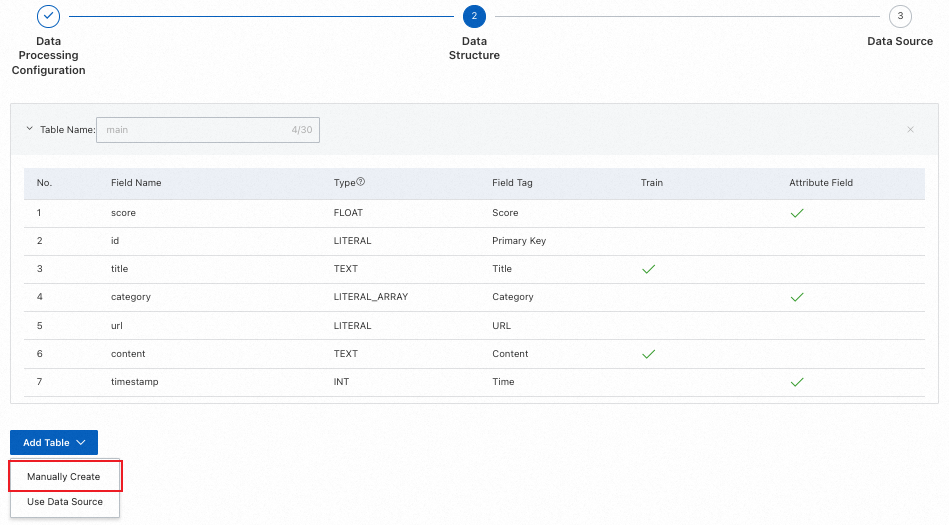Click the Train column header
The image size is (949, 525).
pyautogui.click(x=652, y=183)
